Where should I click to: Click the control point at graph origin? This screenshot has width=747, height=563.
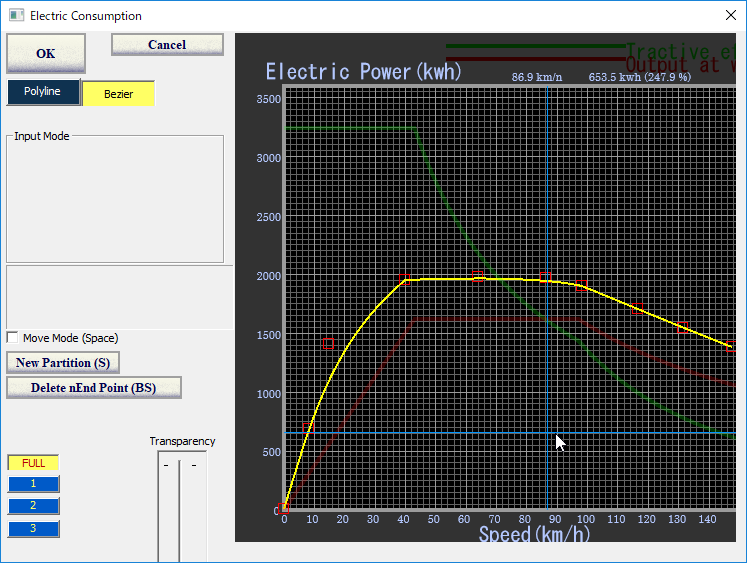(283, 508)
